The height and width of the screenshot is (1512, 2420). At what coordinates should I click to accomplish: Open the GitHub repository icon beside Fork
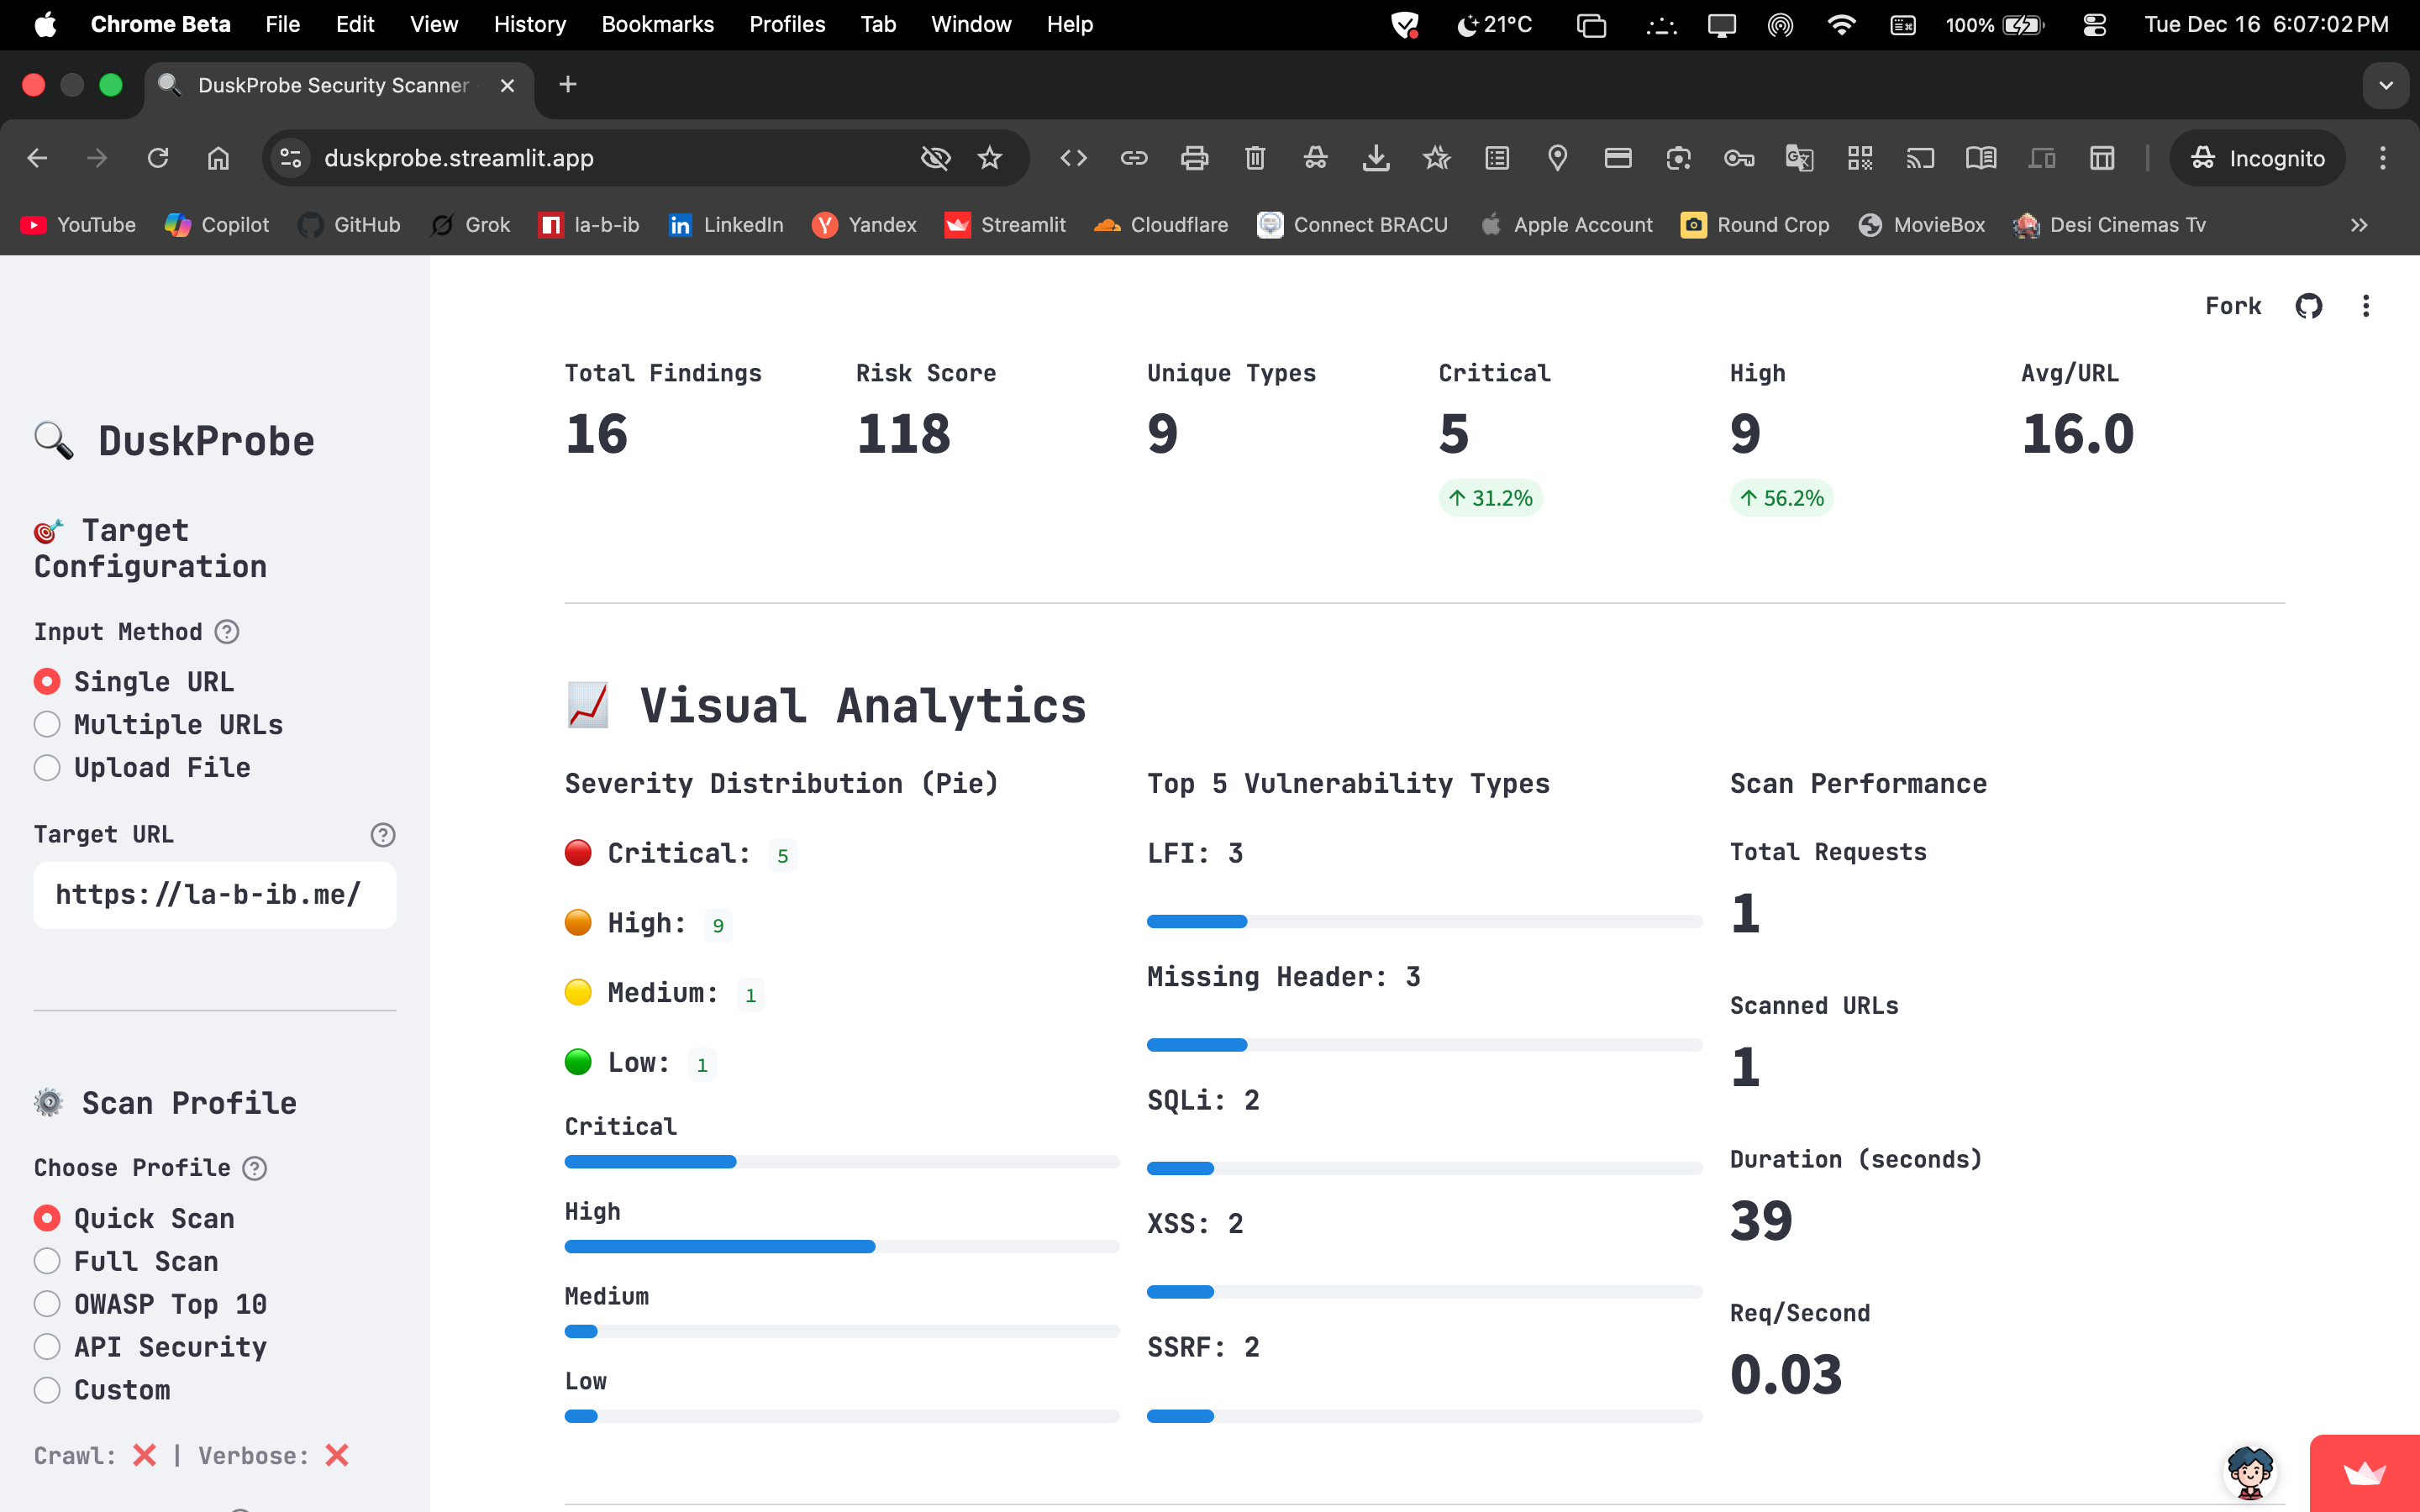(2308, 306)
